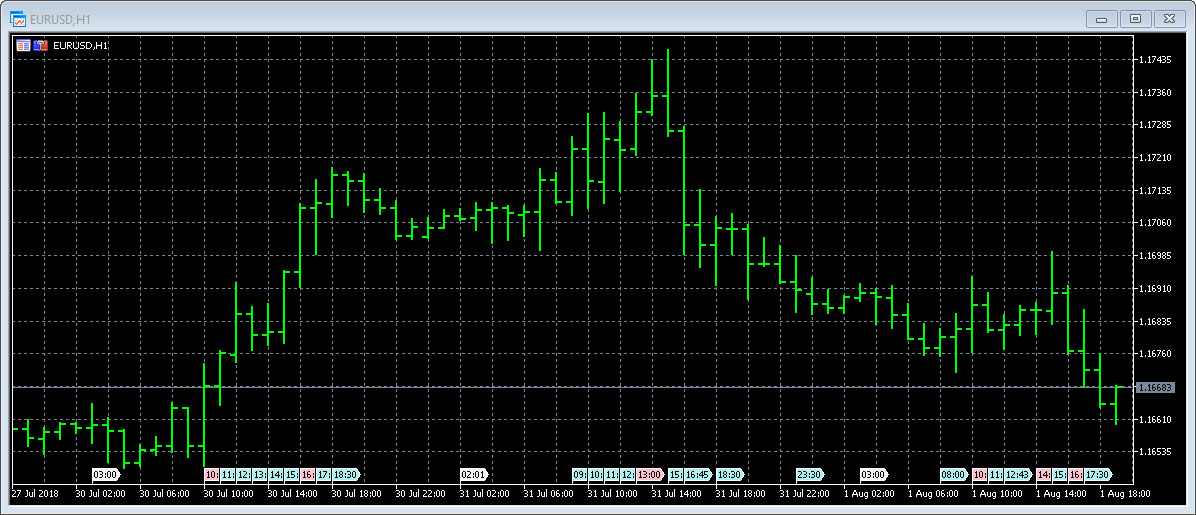This screenshot has width=1196, height=515.
Task: Select the truncated 17: event marker
Action: coord(324,475)
